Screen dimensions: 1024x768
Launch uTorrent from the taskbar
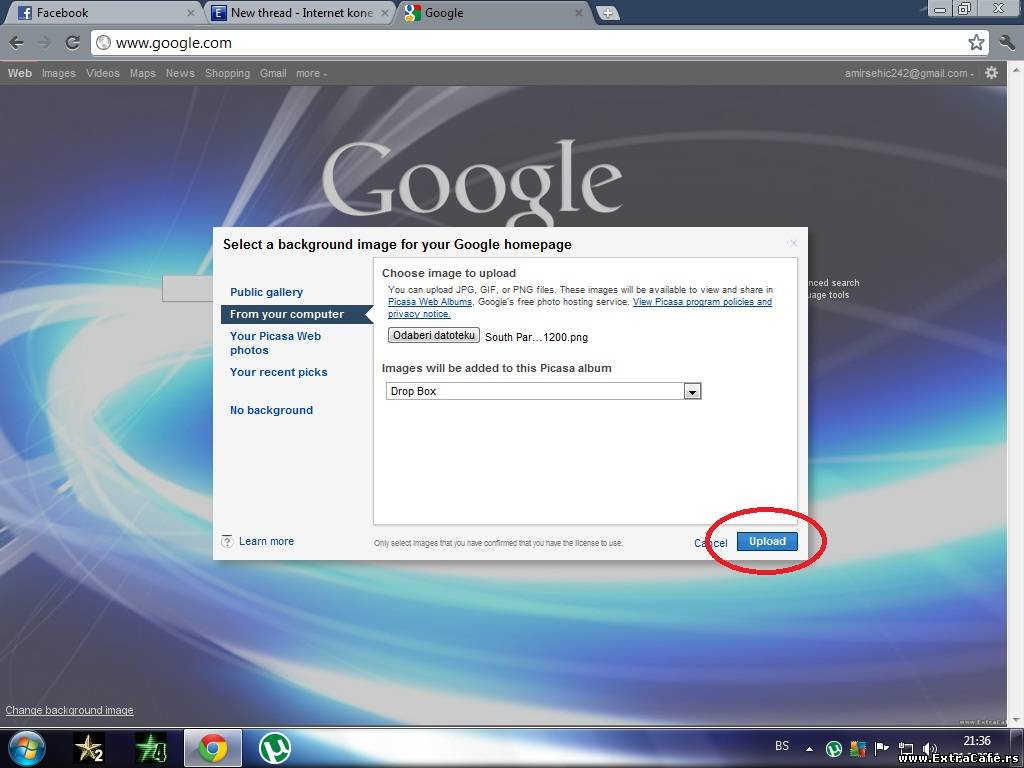click(275, 747)
